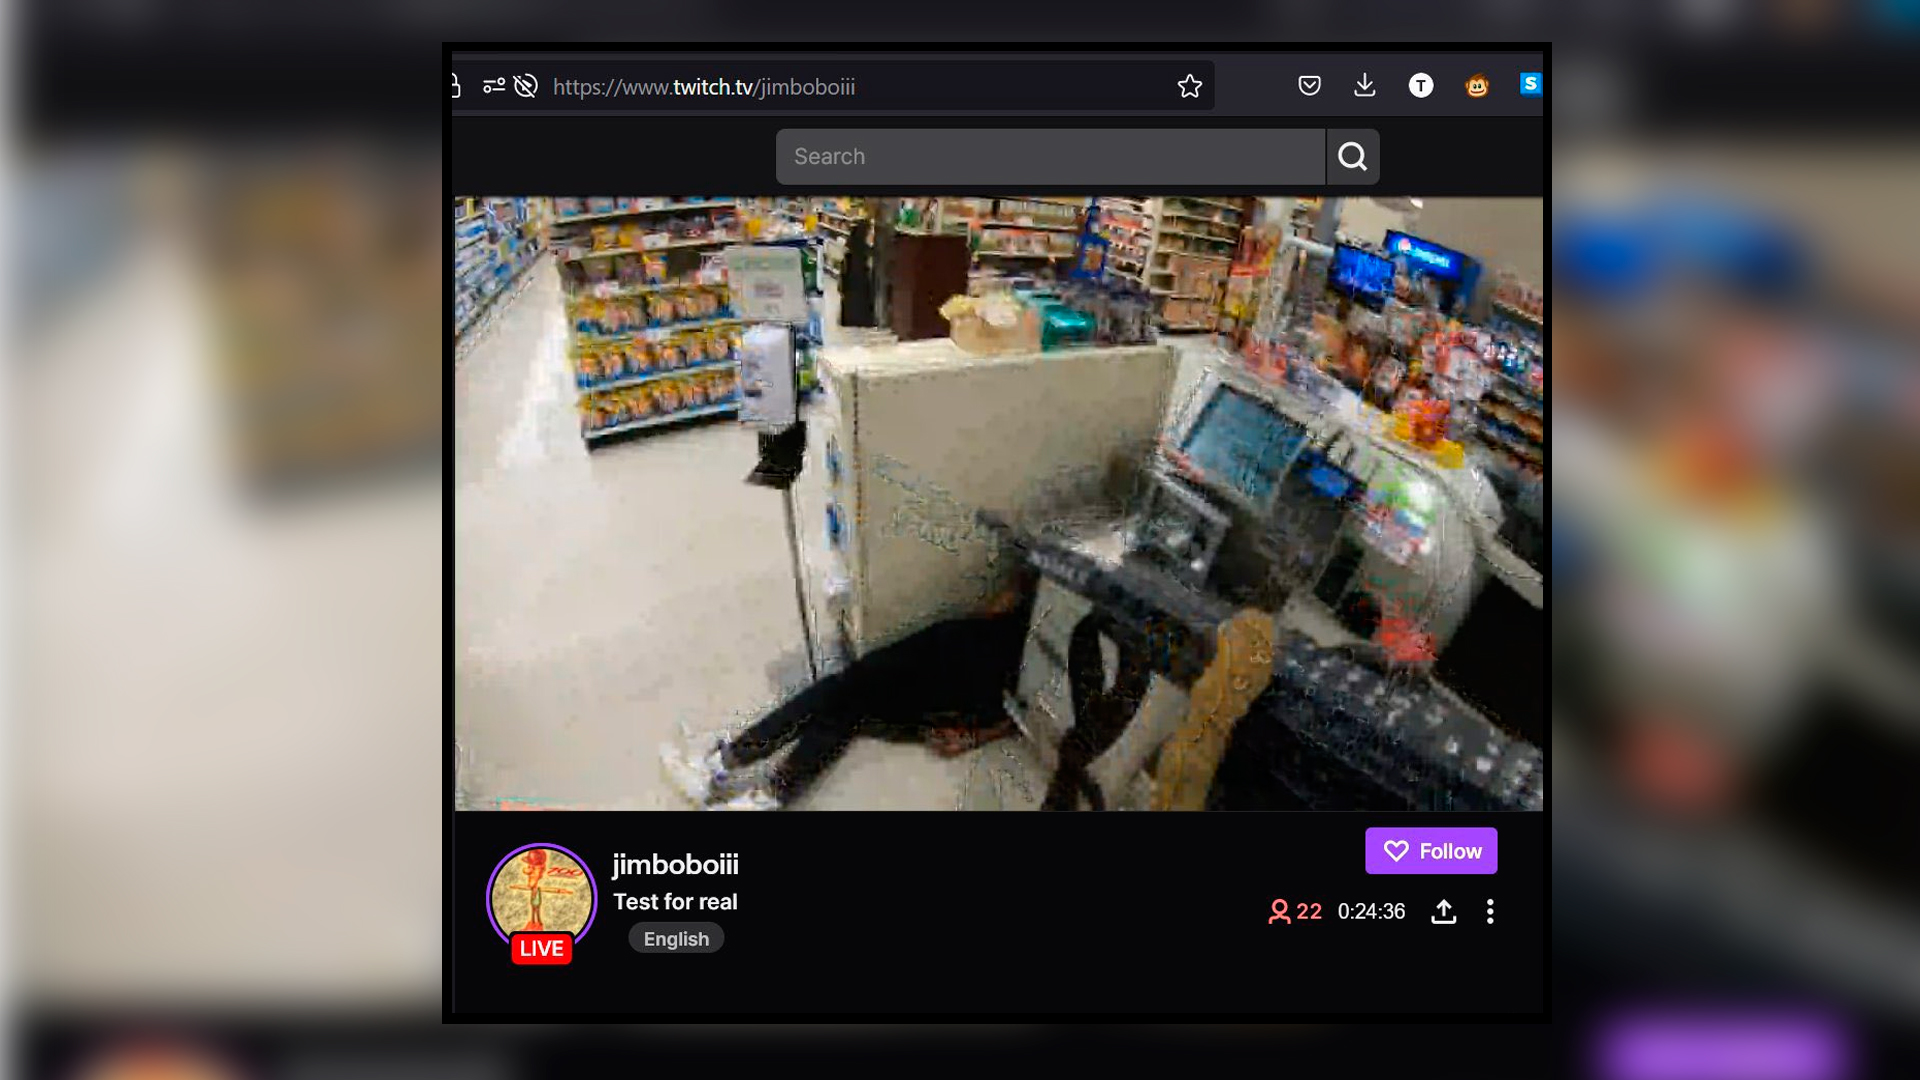1920x1080 pixels.
Task: Select the English language tag
Action: (676, 939)
